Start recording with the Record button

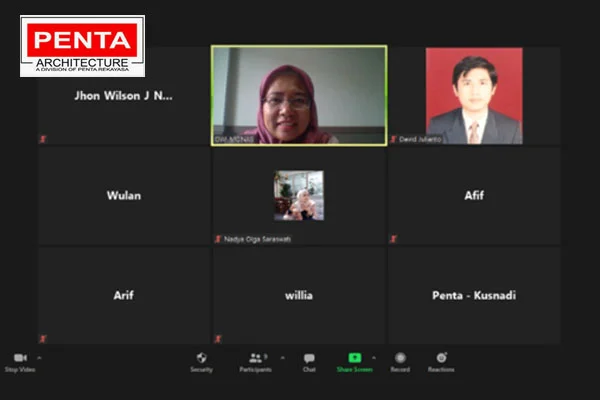(400, 362)
